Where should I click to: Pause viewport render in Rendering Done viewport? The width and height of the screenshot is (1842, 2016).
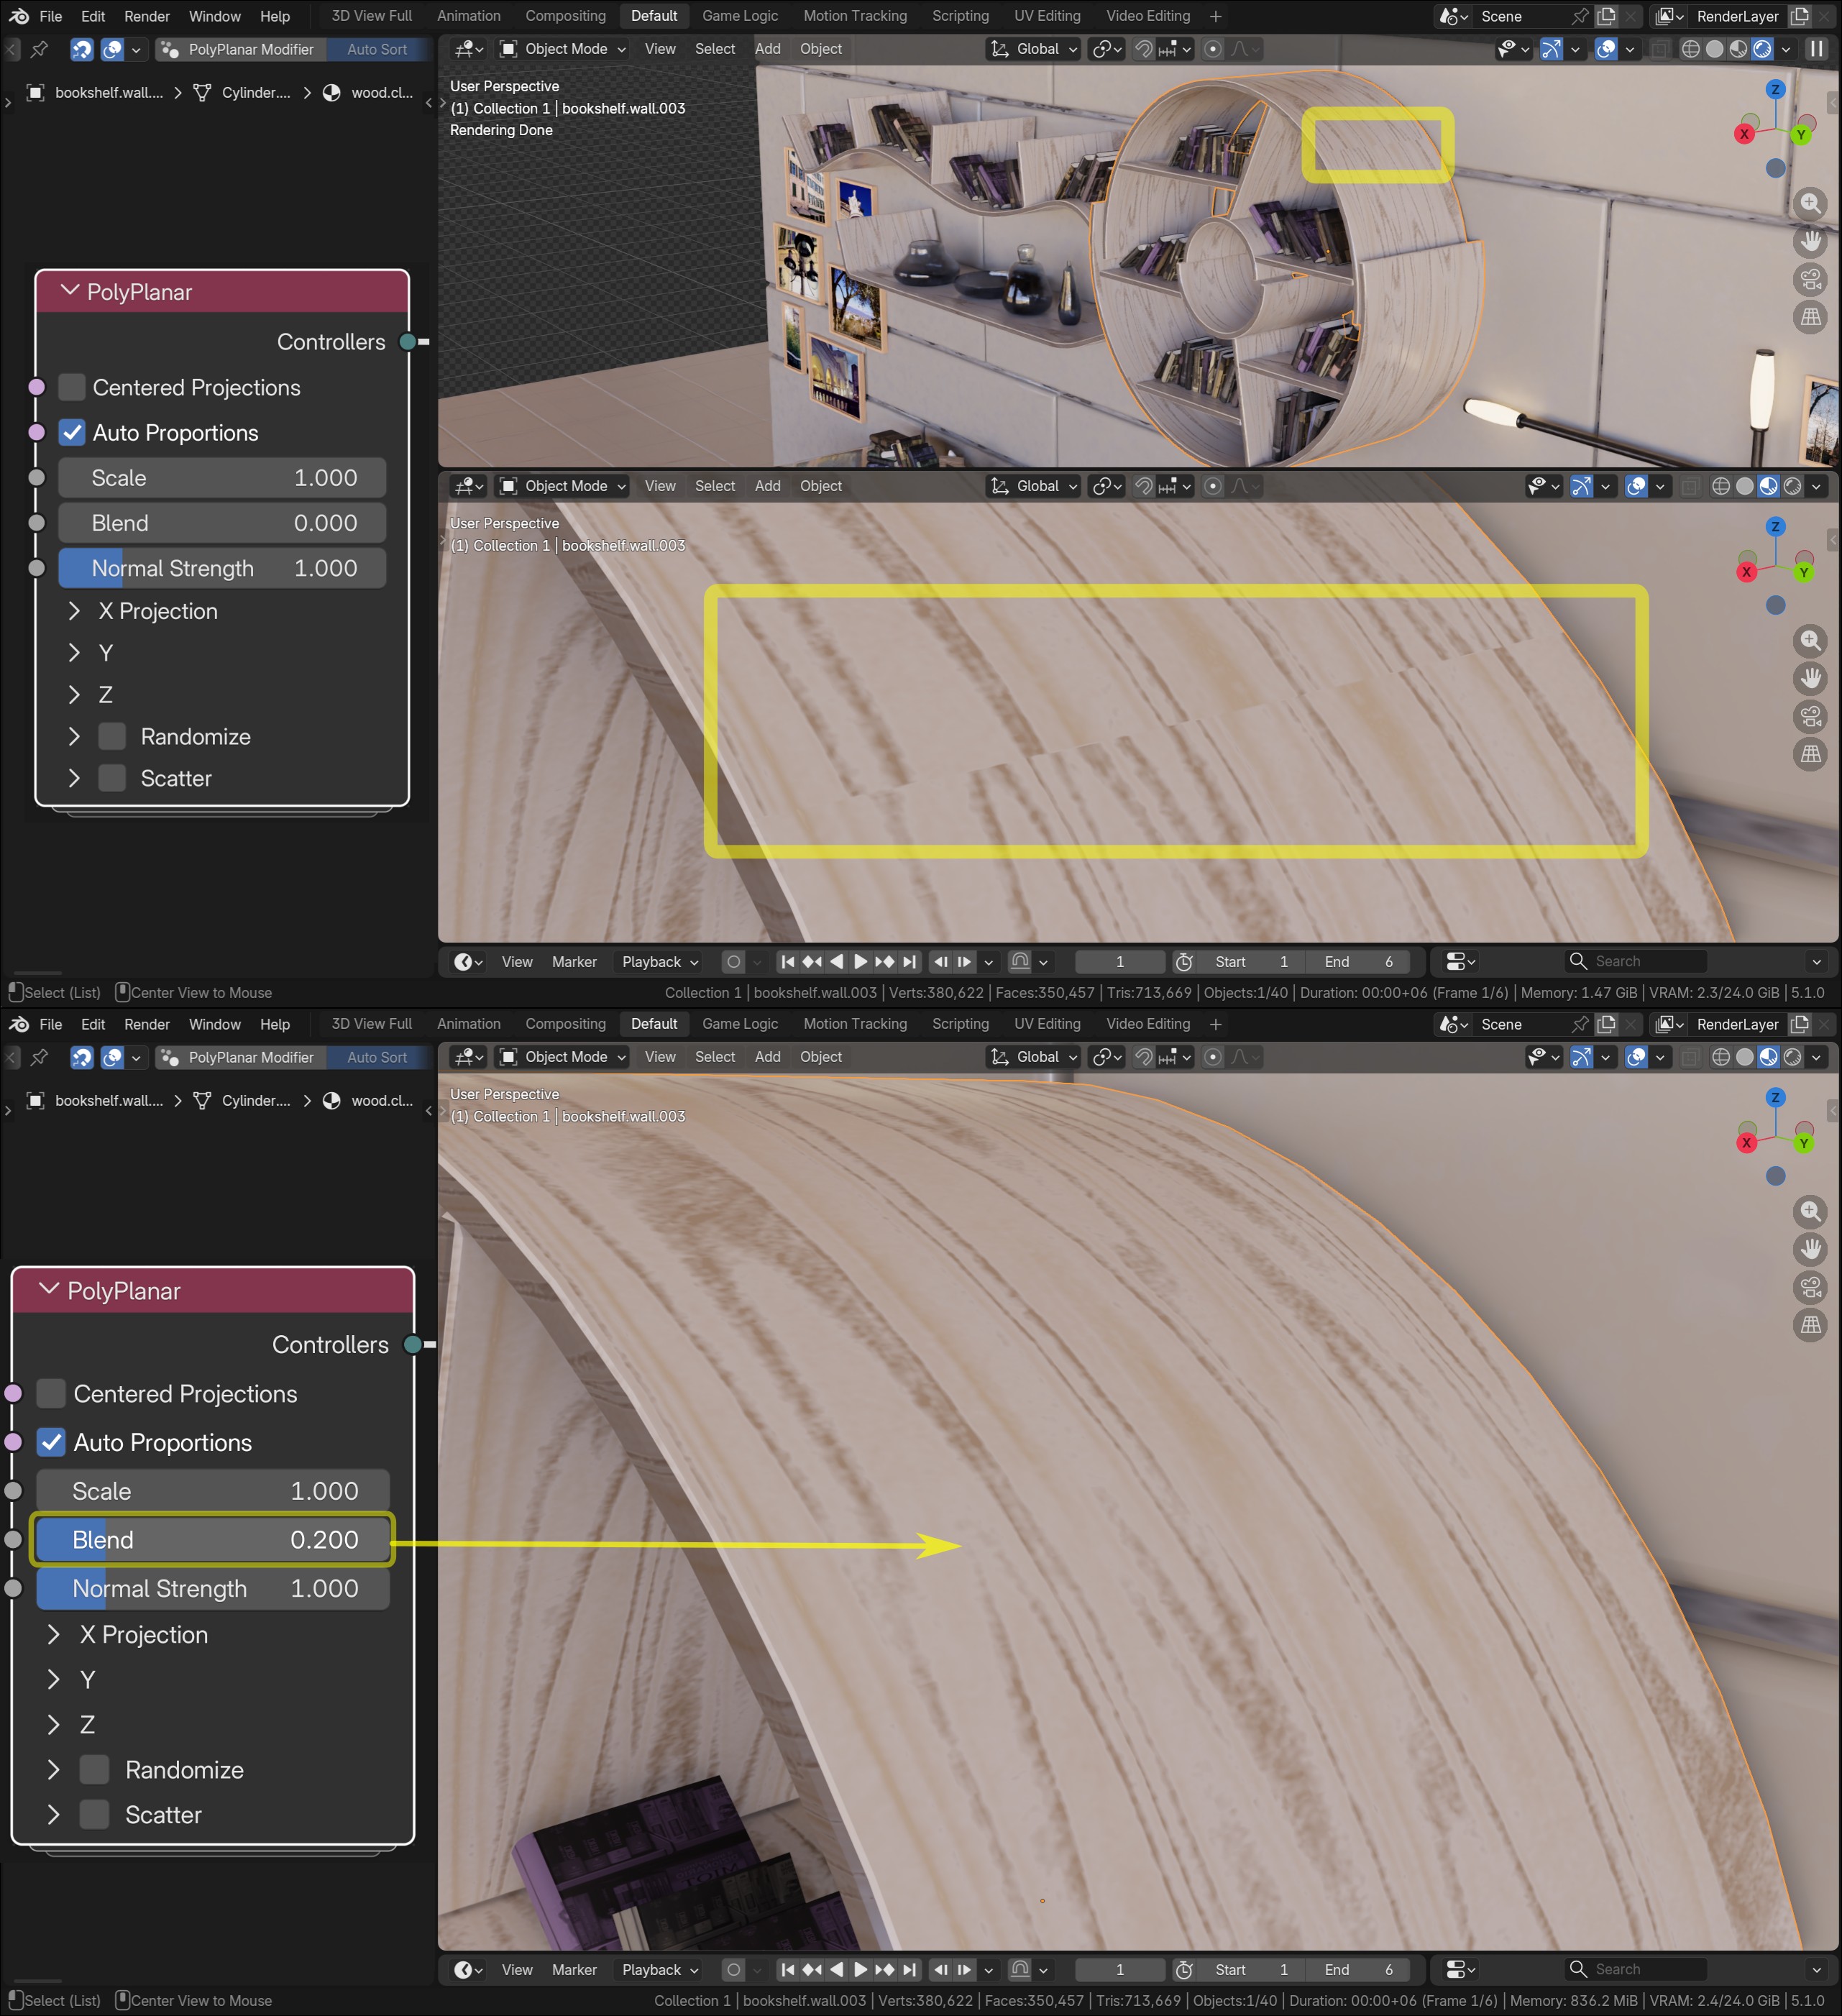pos(1816,49)
